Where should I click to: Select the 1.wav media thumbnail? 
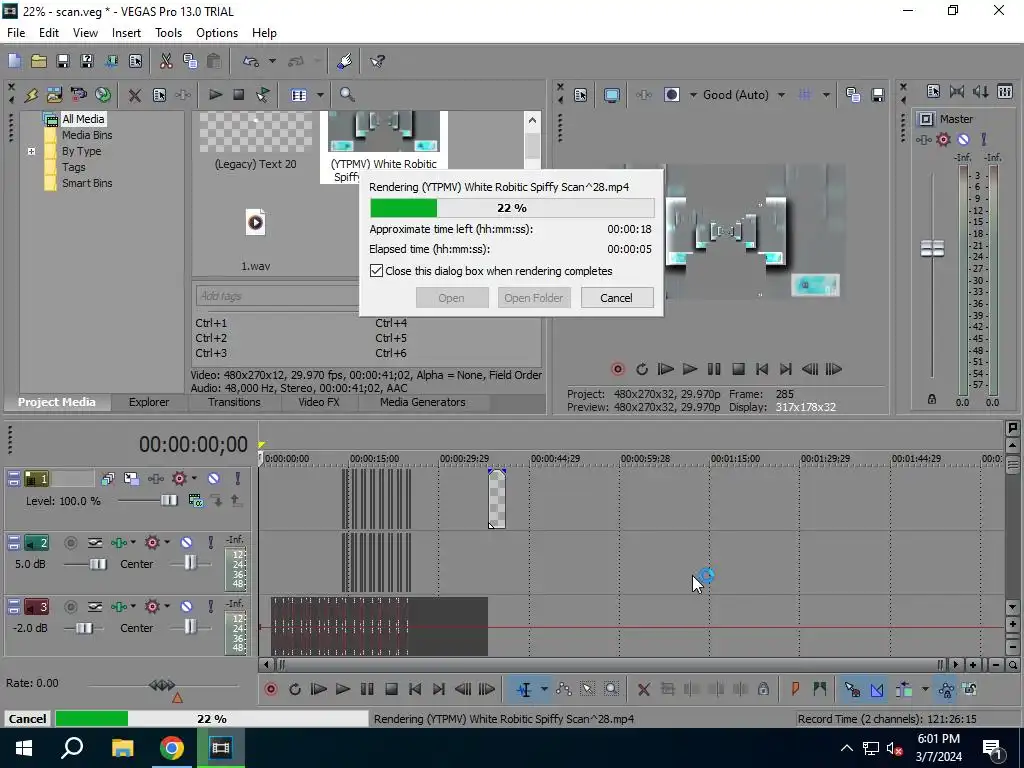[255, 223]
